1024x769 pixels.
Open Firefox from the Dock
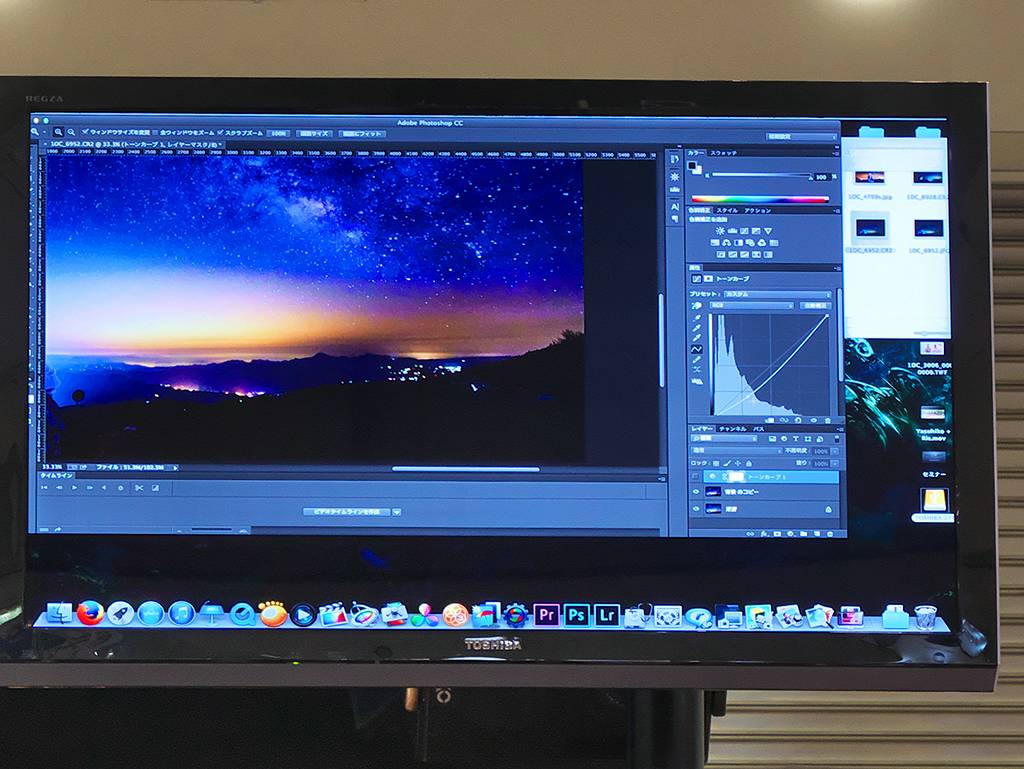(90, 614)
